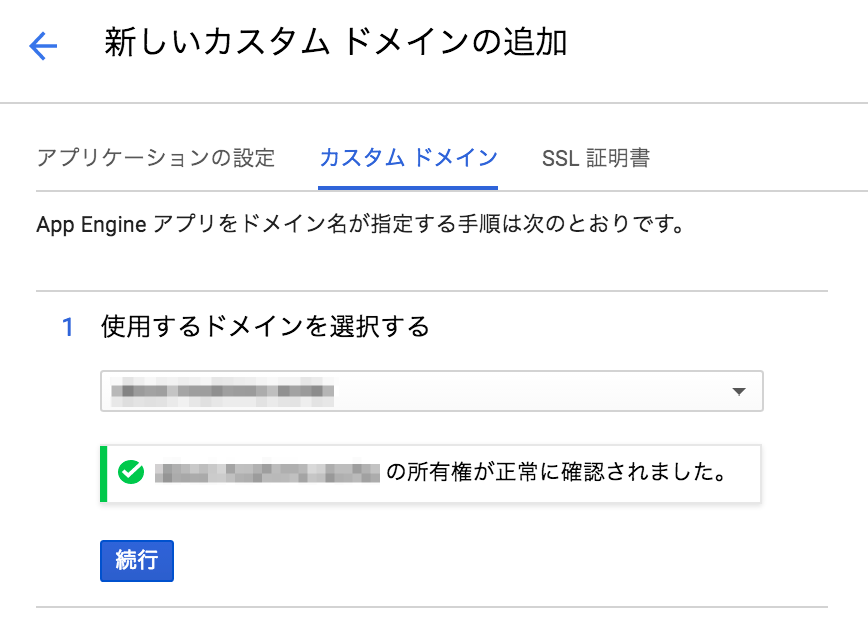Viewport: 868px width, 628px height.
Task: Select the active カスタム ドメイン tab
Action: point(408,157)
